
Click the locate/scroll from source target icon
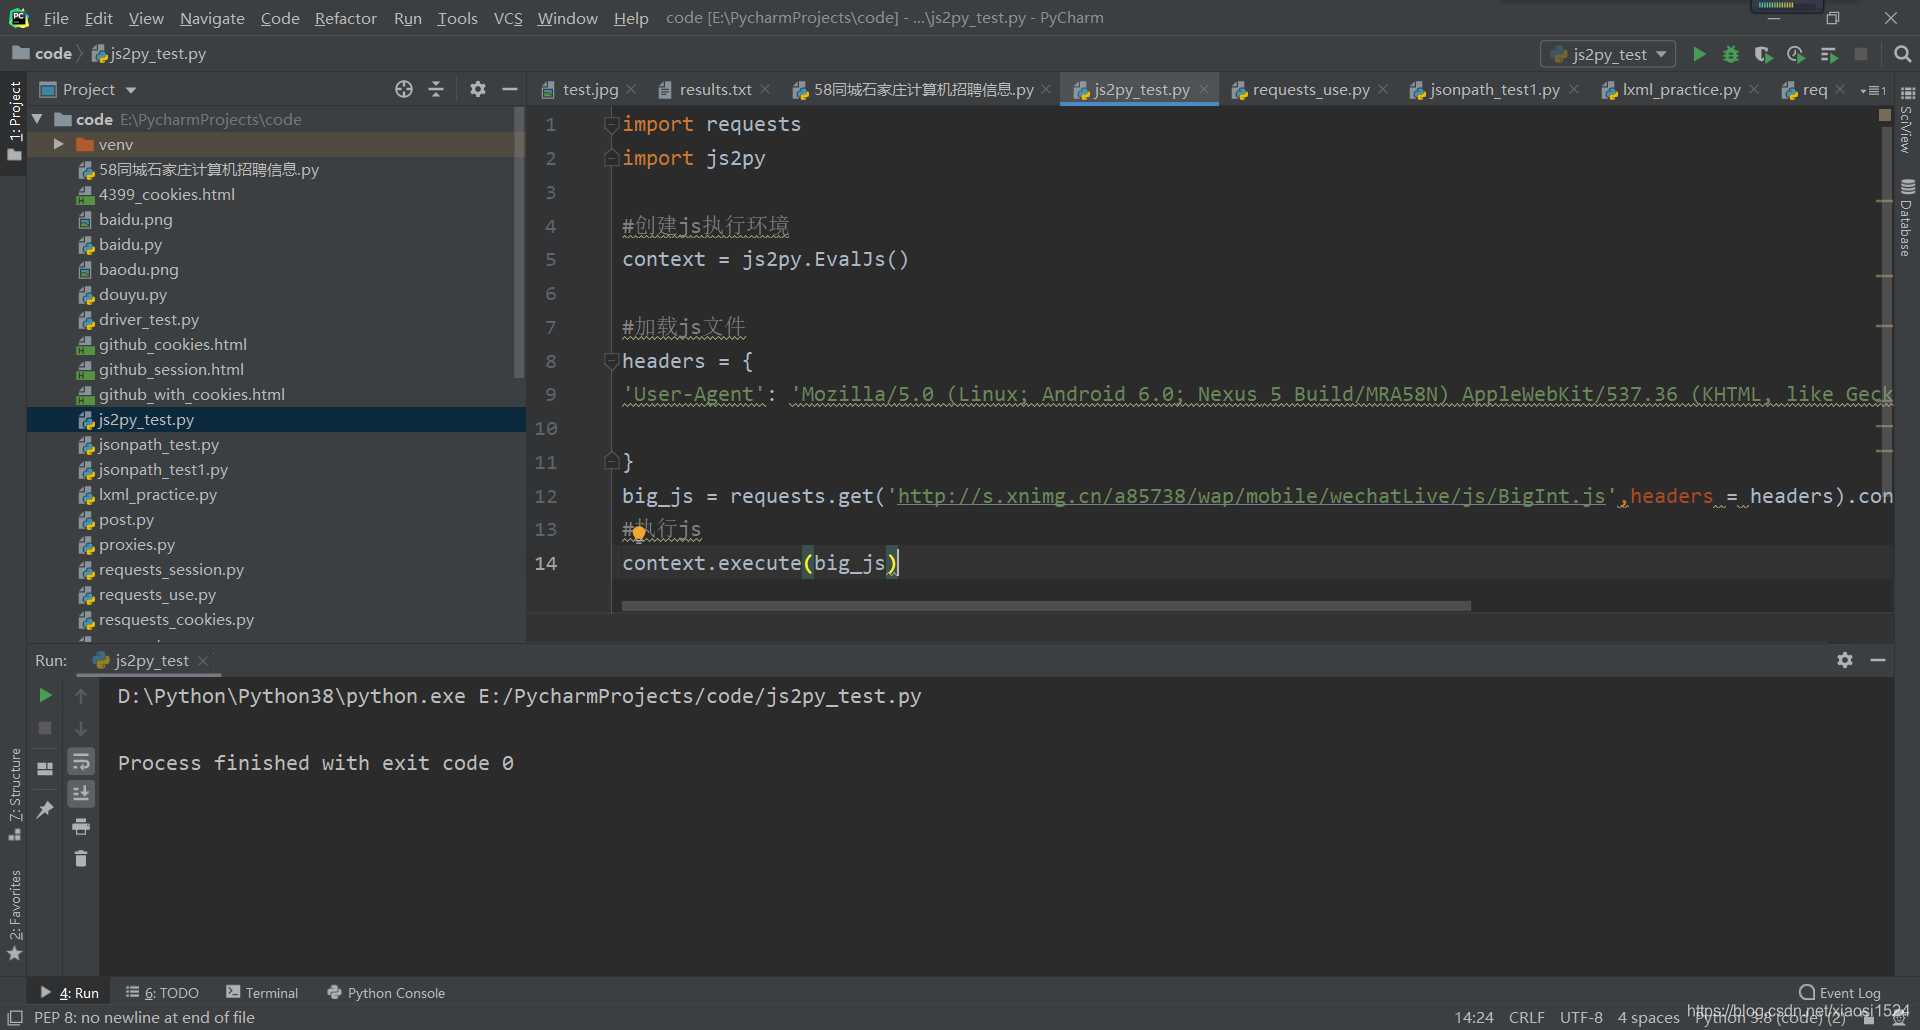(404, 89)
